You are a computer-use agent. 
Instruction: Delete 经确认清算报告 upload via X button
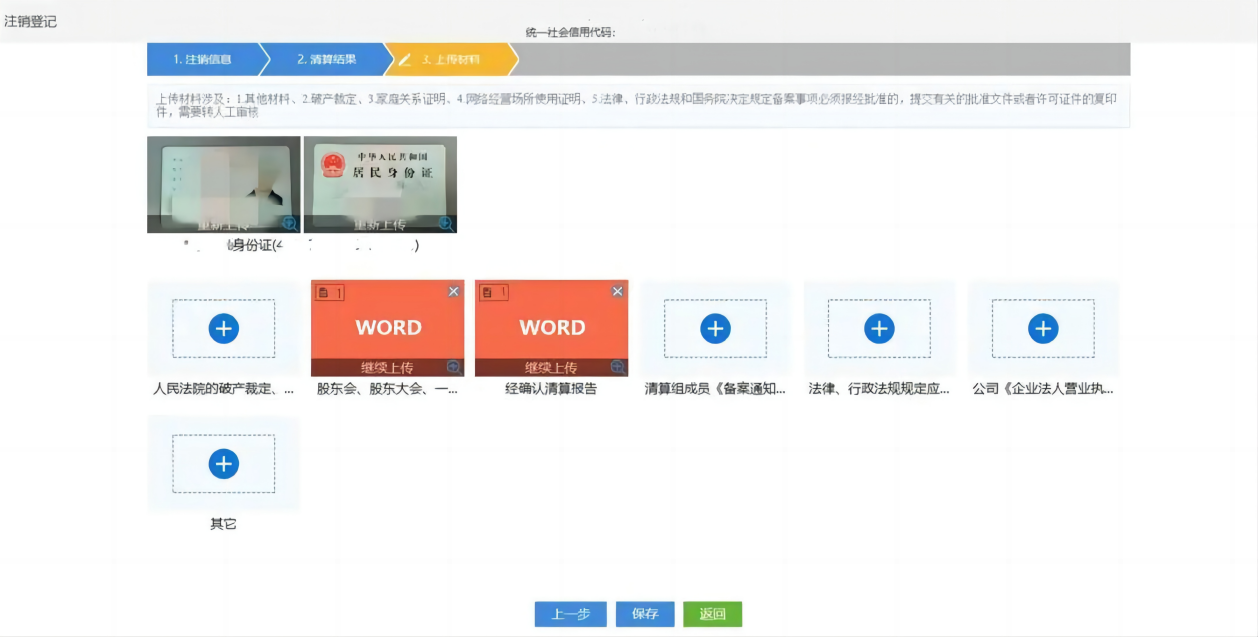(618, 291)
